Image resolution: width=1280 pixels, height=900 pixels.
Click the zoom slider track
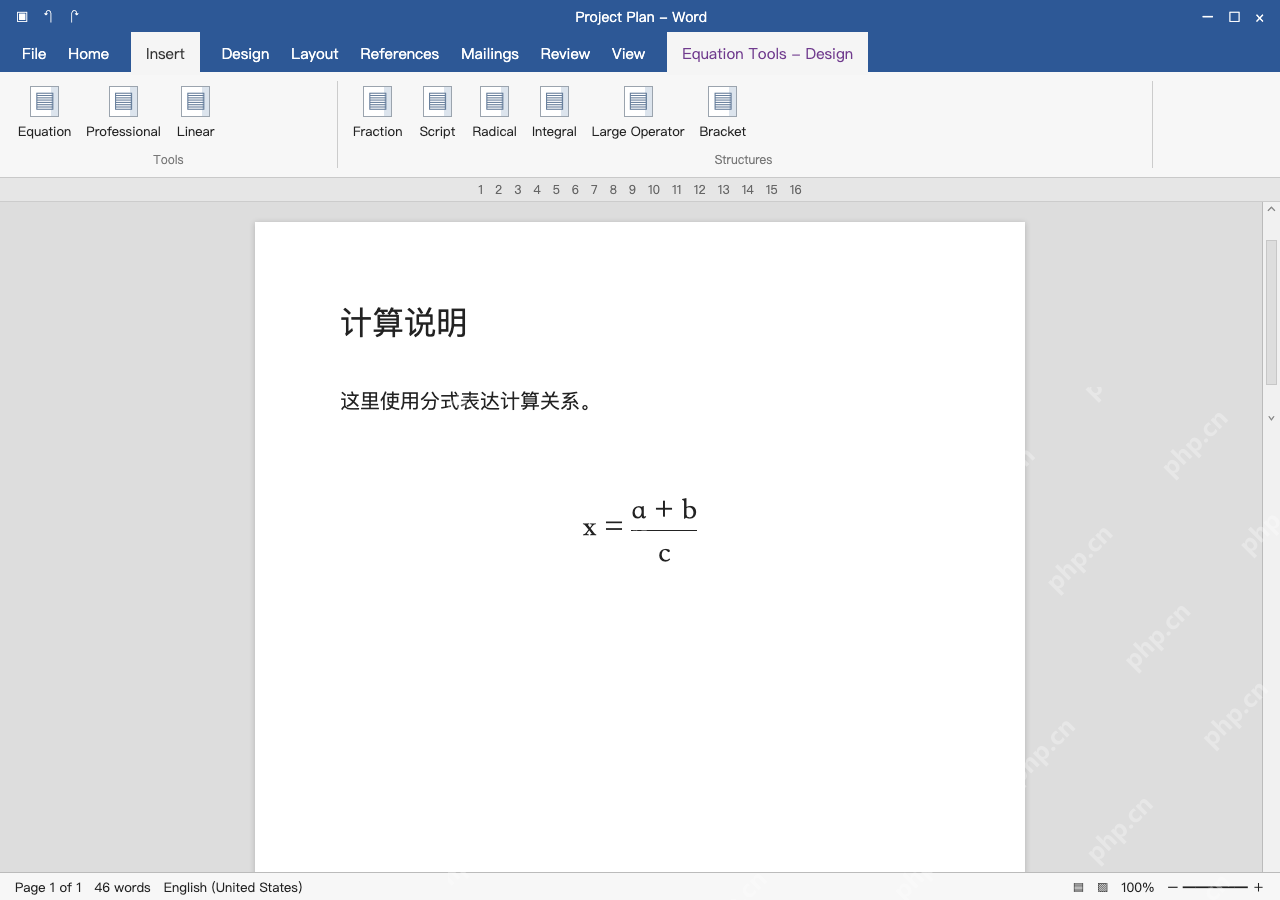[x=1215, y=887]
